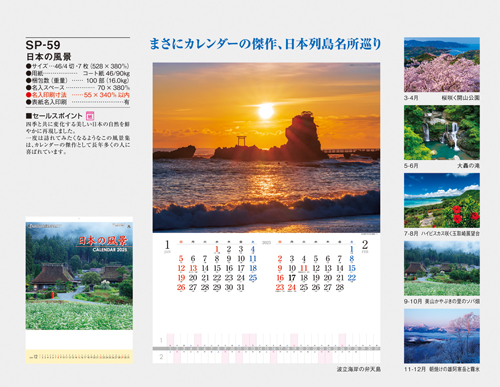This screenshot has height=387, width=500.
Task: Open the 9-10月 thatched village thumbnail
Action: (x=442, y=268)
